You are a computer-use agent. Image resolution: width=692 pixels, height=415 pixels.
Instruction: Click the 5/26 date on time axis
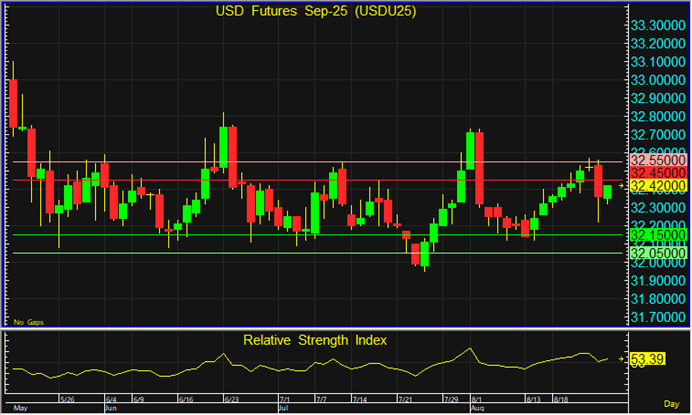(x=69, y=399)
